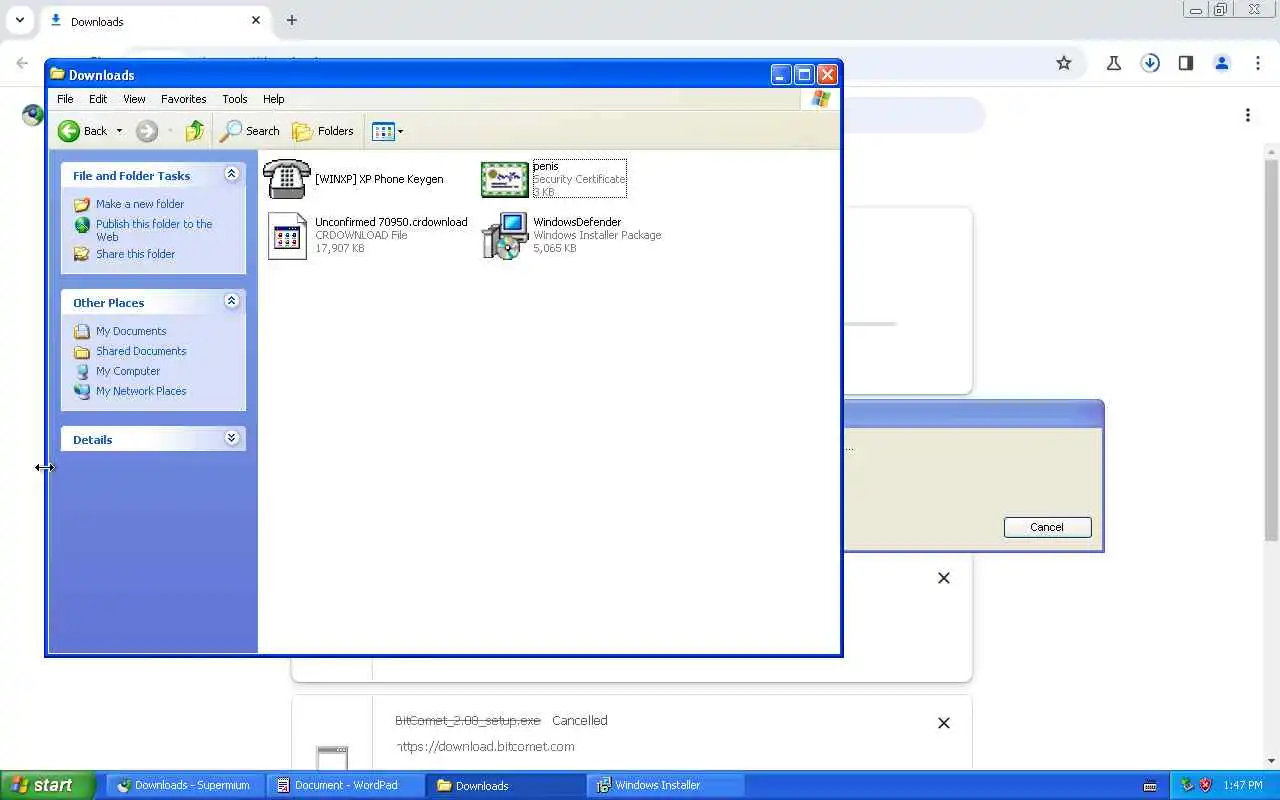Click the Downloads folder title bar icon
Image resolution: width=1280 pixels, height=800 pixels.
point(58,74)
